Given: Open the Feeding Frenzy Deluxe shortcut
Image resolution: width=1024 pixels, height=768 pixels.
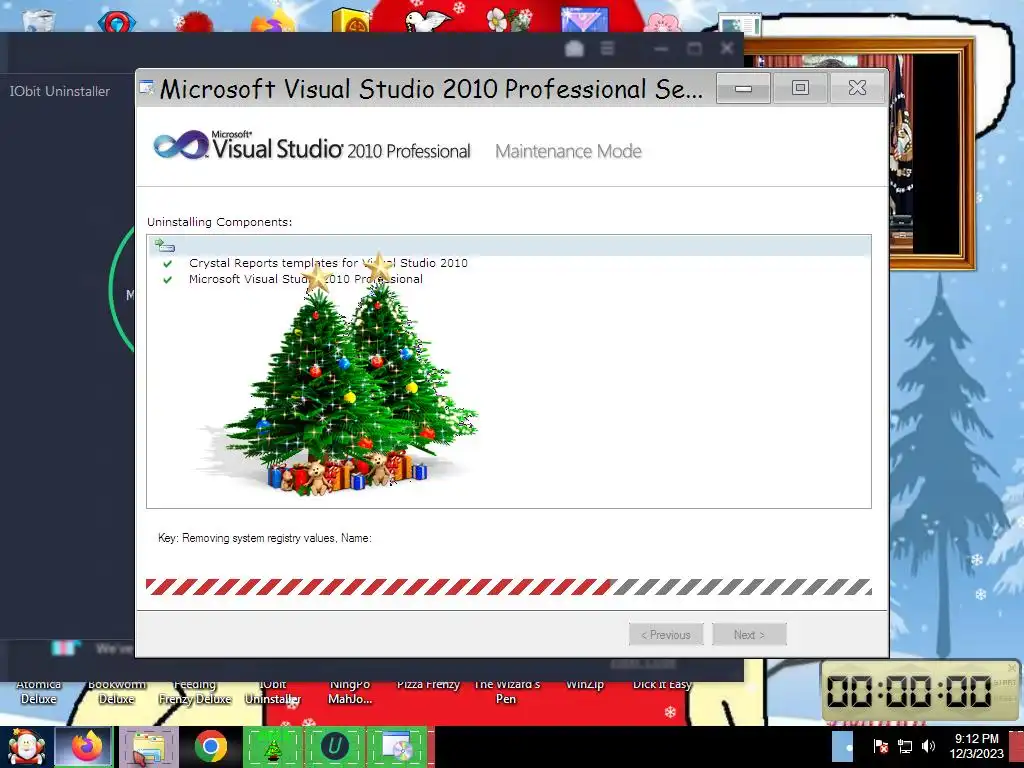Looking at the screenshot, I should [x=195, y=692].
